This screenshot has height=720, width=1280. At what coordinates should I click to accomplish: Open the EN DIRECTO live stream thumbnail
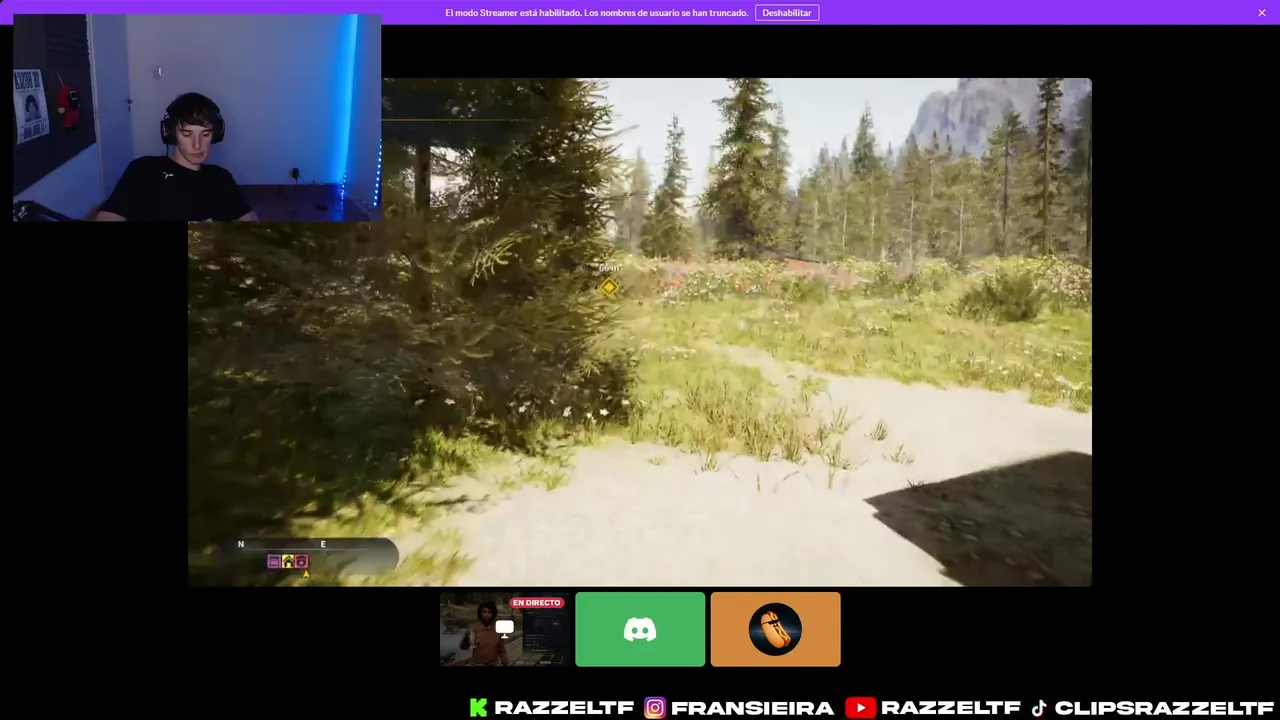[505, 629]
